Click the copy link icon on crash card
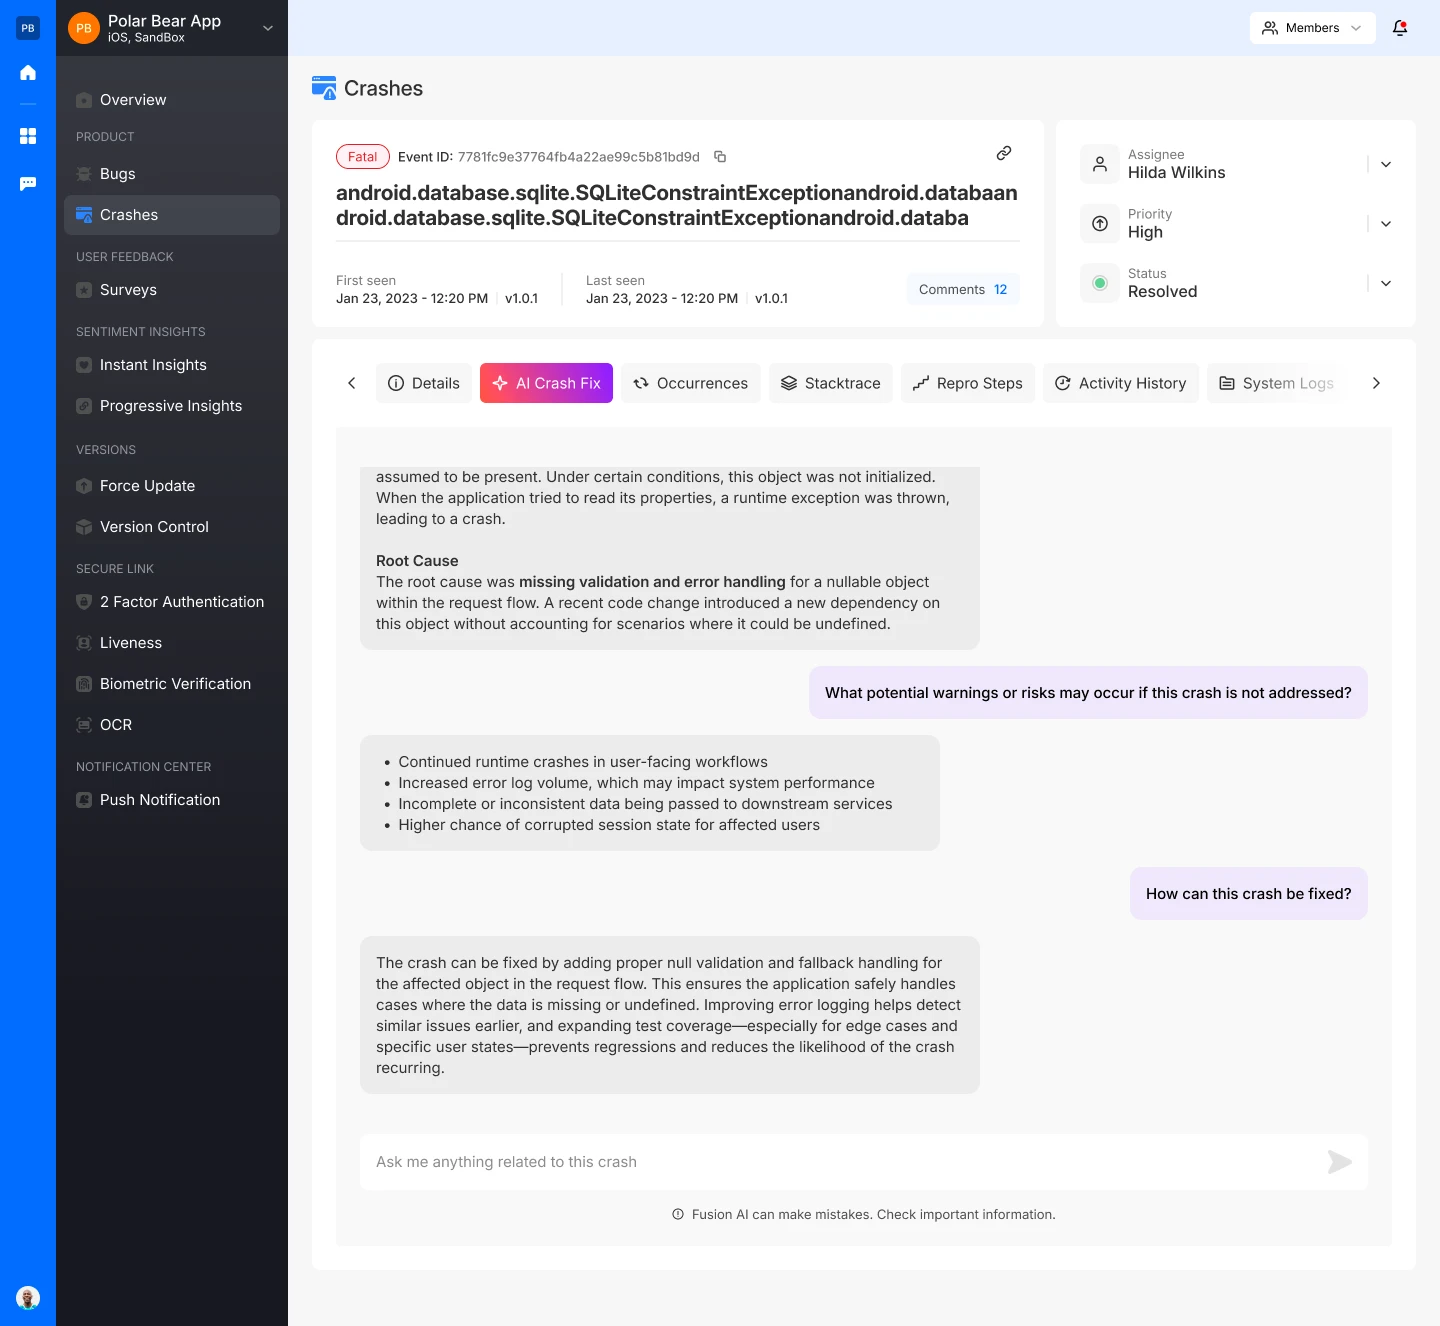The width and height of the screenshot is (1440, 1326). coord(1004,153)
